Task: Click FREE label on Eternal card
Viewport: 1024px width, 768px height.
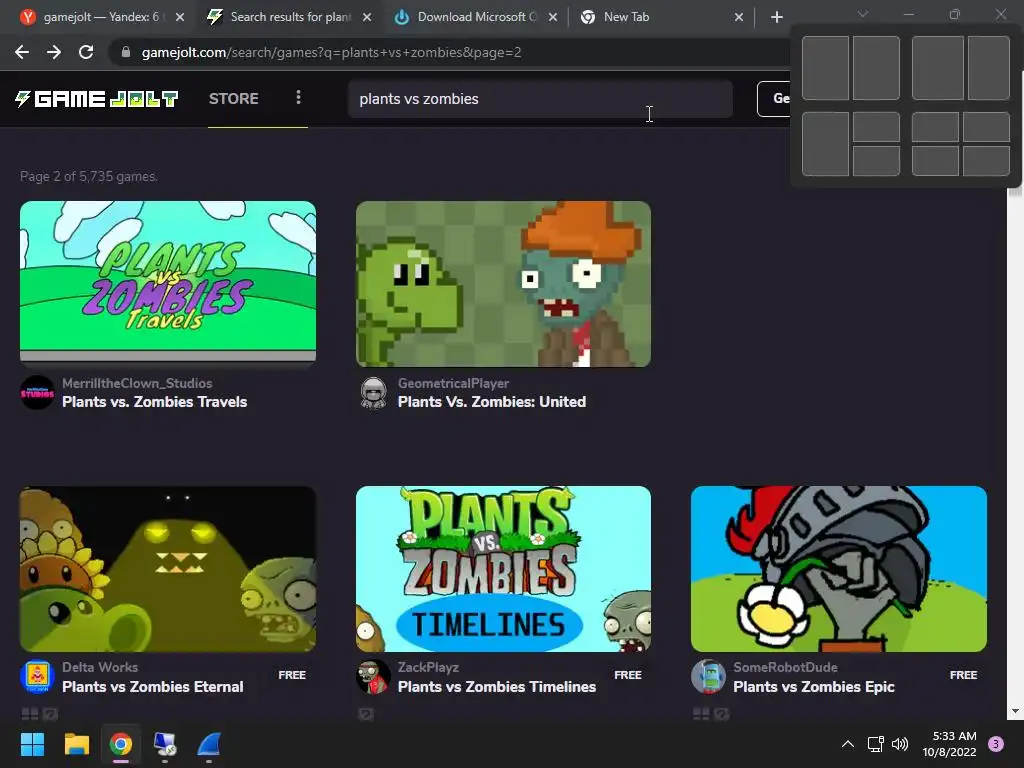Action: (x=292, y=675)
